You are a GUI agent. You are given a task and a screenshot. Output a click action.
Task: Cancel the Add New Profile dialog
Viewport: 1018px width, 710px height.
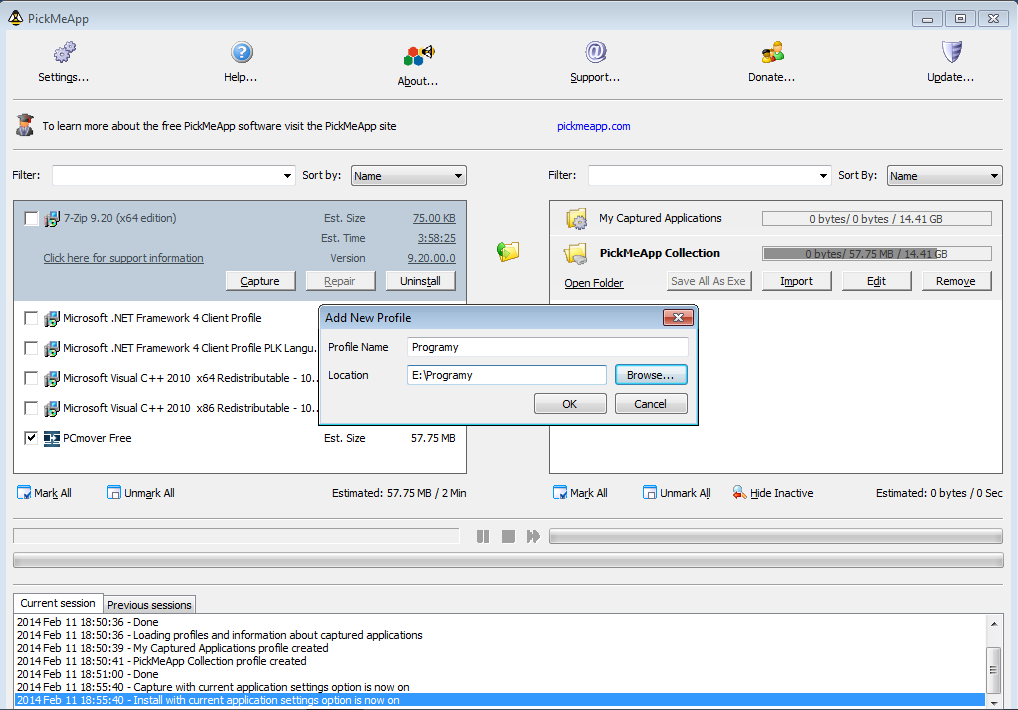pos(651,404)
